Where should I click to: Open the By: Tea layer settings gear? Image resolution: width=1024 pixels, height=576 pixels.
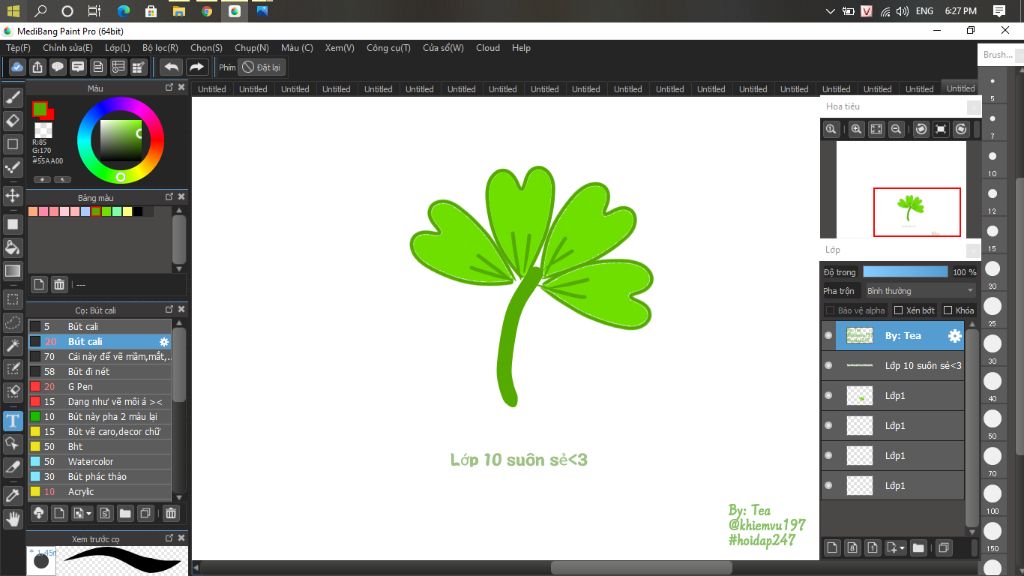point(954,336)
